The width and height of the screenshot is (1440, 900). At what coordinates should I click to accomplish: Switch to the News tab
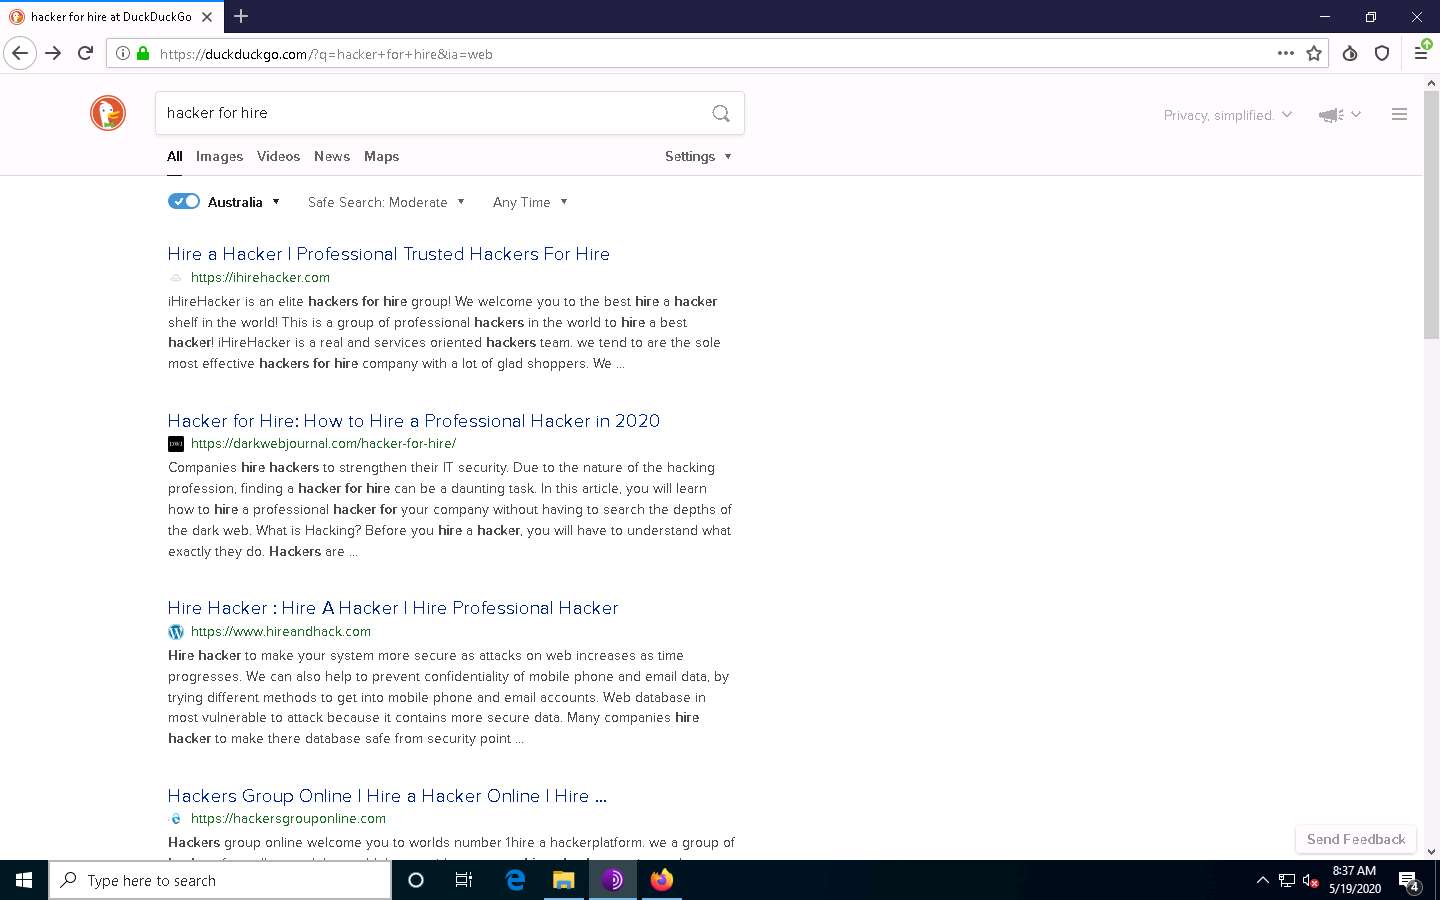pos(332,156)
